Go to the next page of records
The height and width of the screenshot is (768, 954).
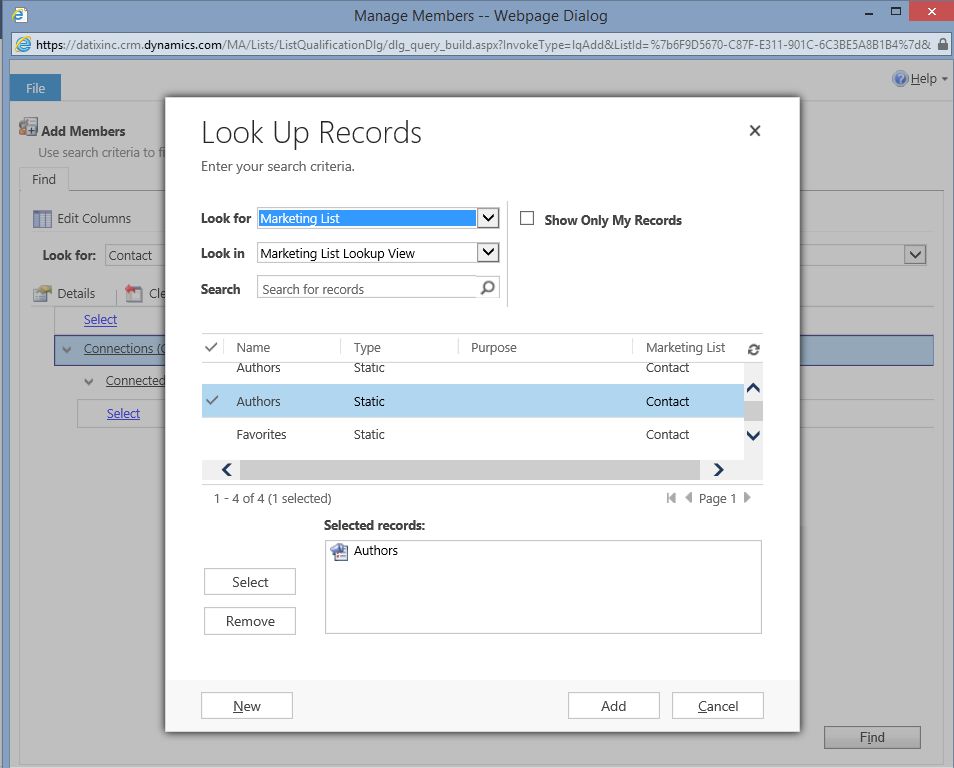[x=747, y=498]
